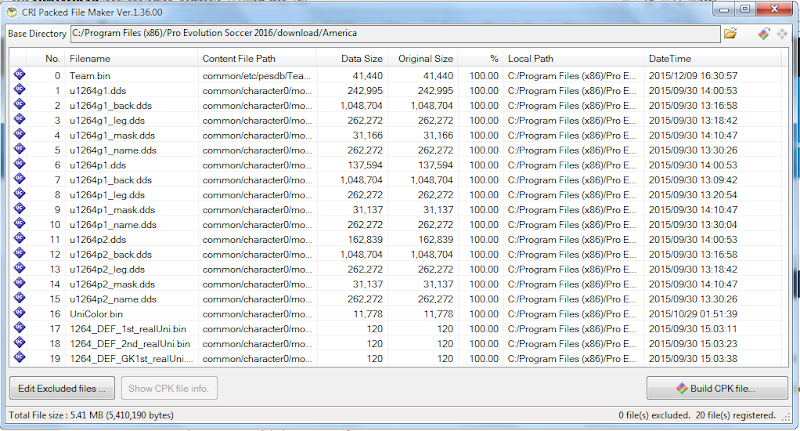This screenshot has width=800, height=431.
Task: Click the file icon for u1264p1_back.dds row
Action: [19, 179]
